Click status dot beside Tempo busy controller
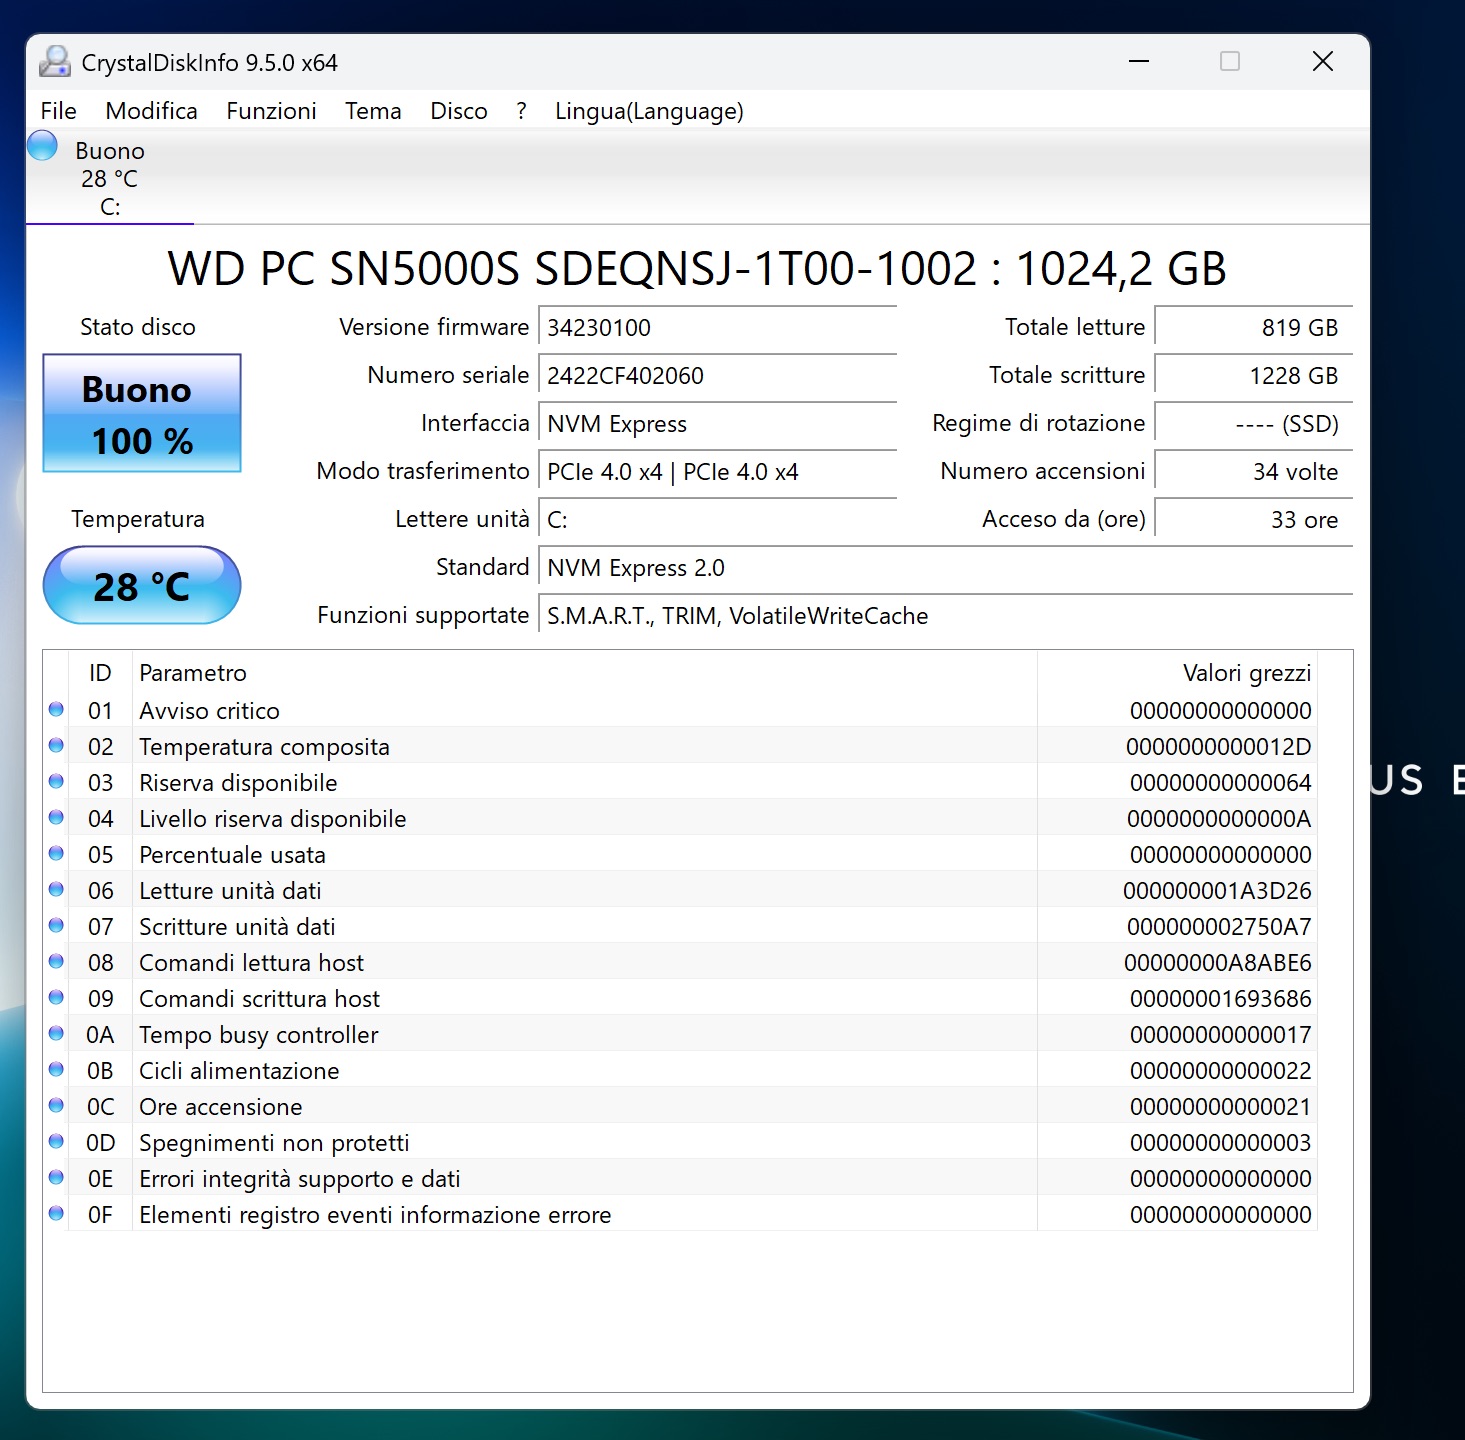1465x1440 pixels. point(56,1034)
